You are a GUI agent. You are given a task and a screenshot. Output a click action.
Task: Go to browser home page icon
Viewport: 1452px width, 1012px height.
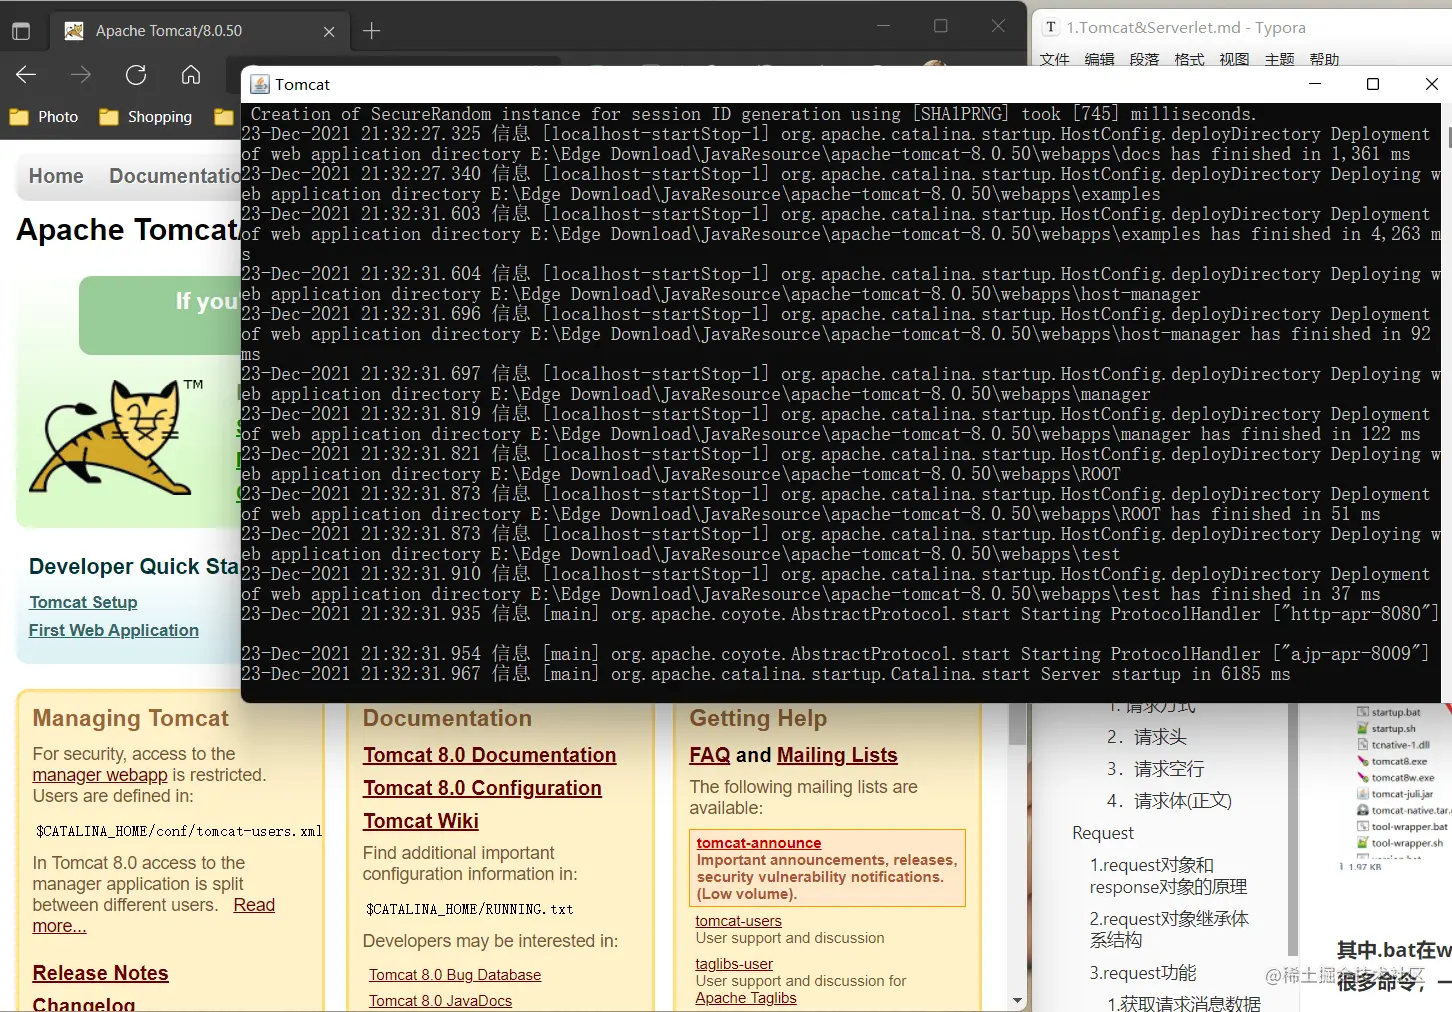(190, 75)
